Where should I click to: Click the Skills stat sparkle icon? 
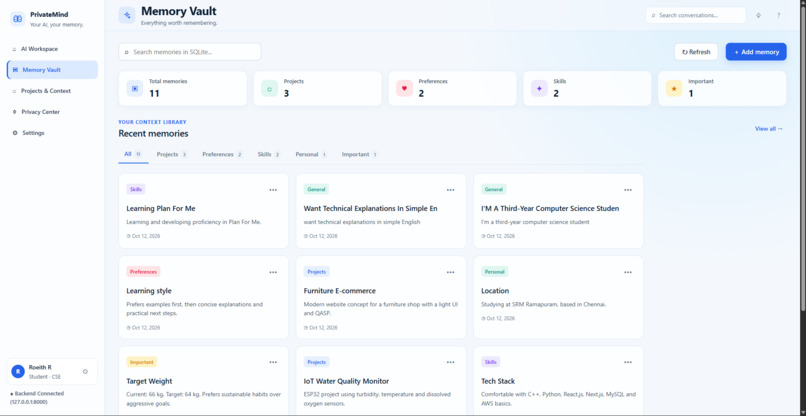(539, 88)
